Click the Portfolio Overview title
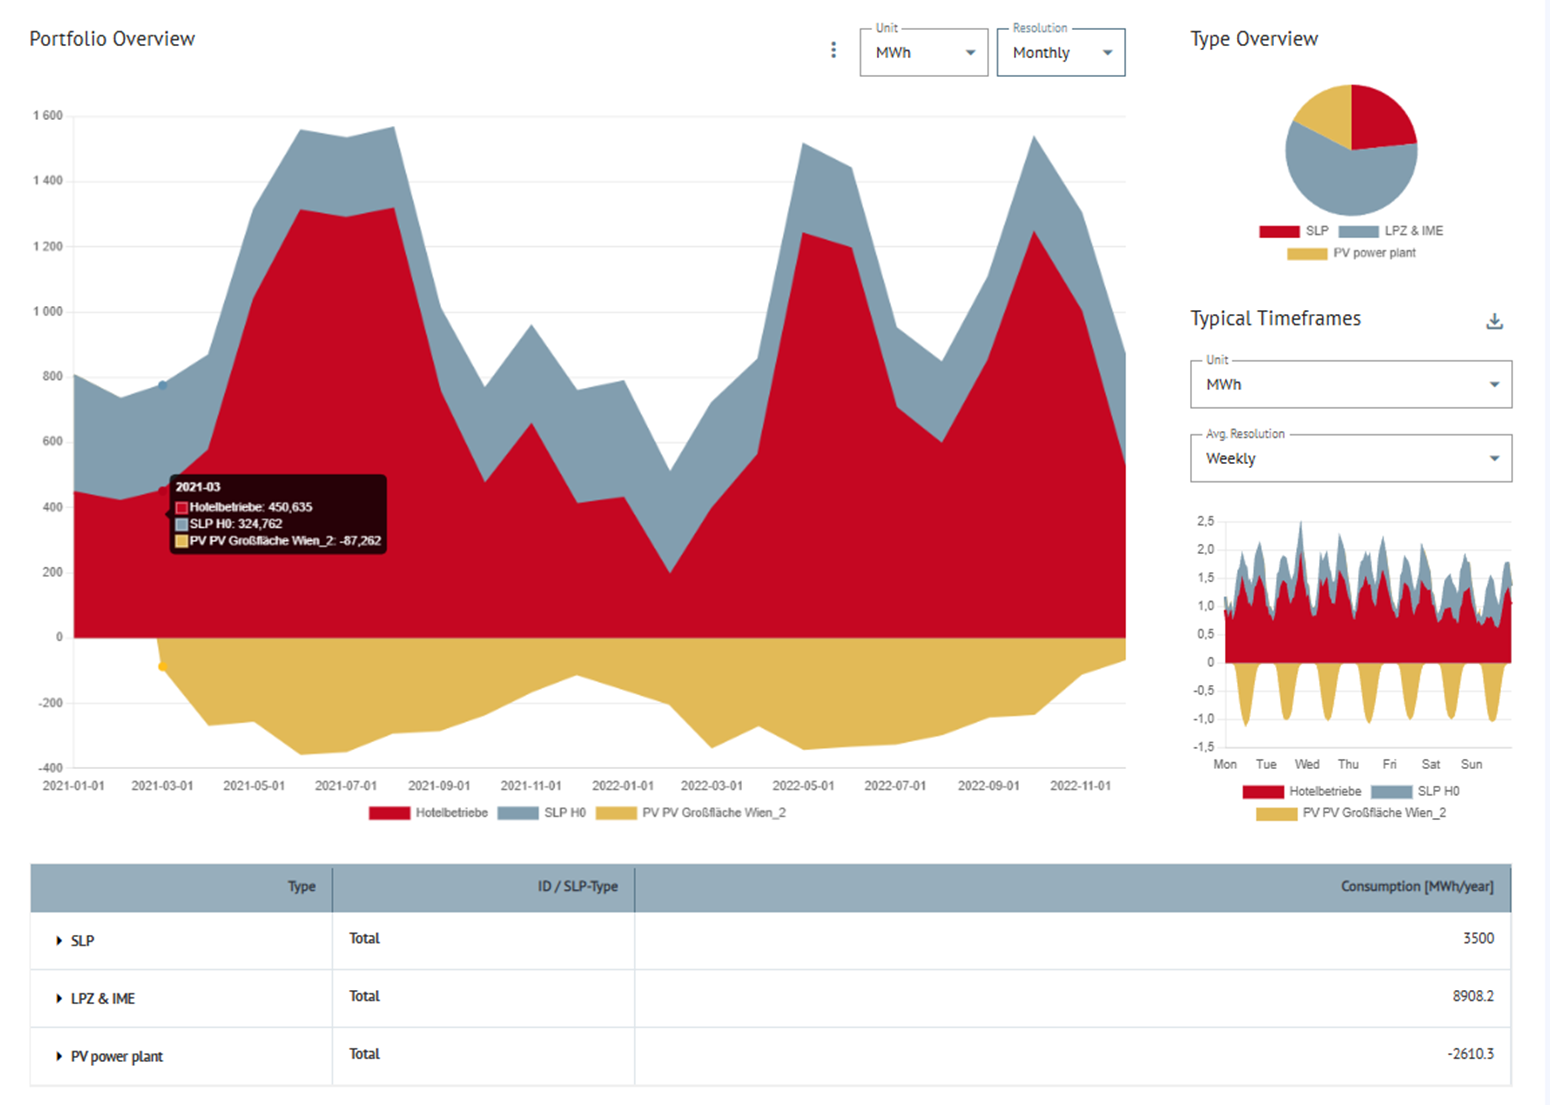This screenshot has width=1550, height=1105. [112, 39]
